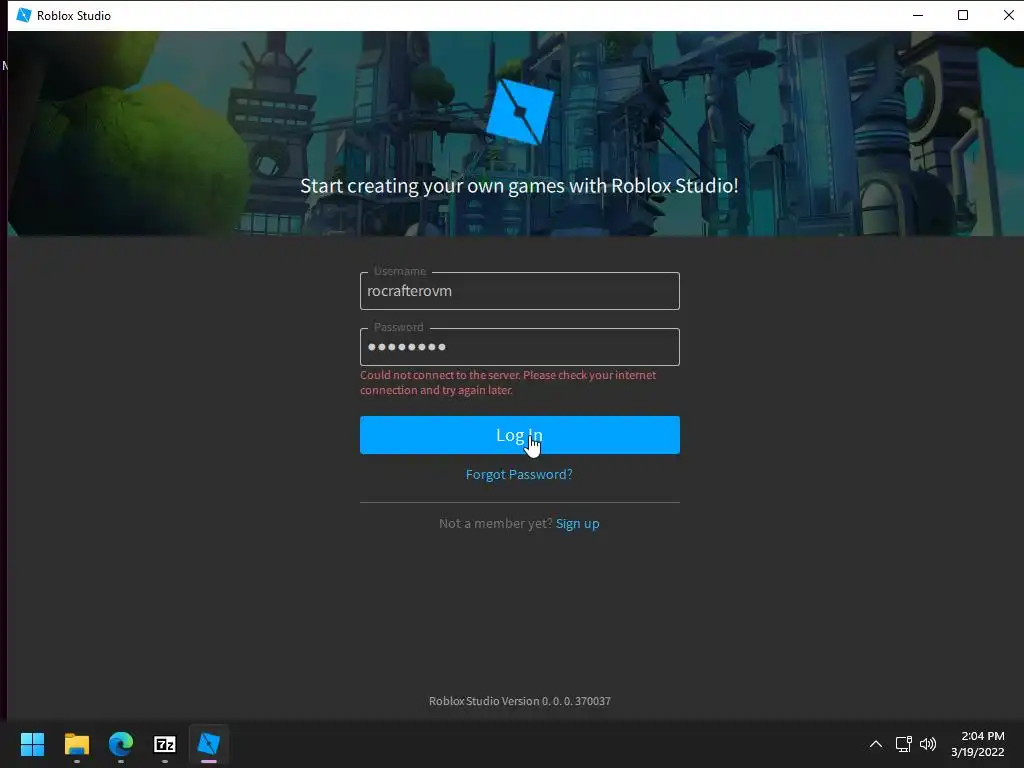
Task: Click the blue Log In button
Action: pyautogui.click(x=519, y=435)
